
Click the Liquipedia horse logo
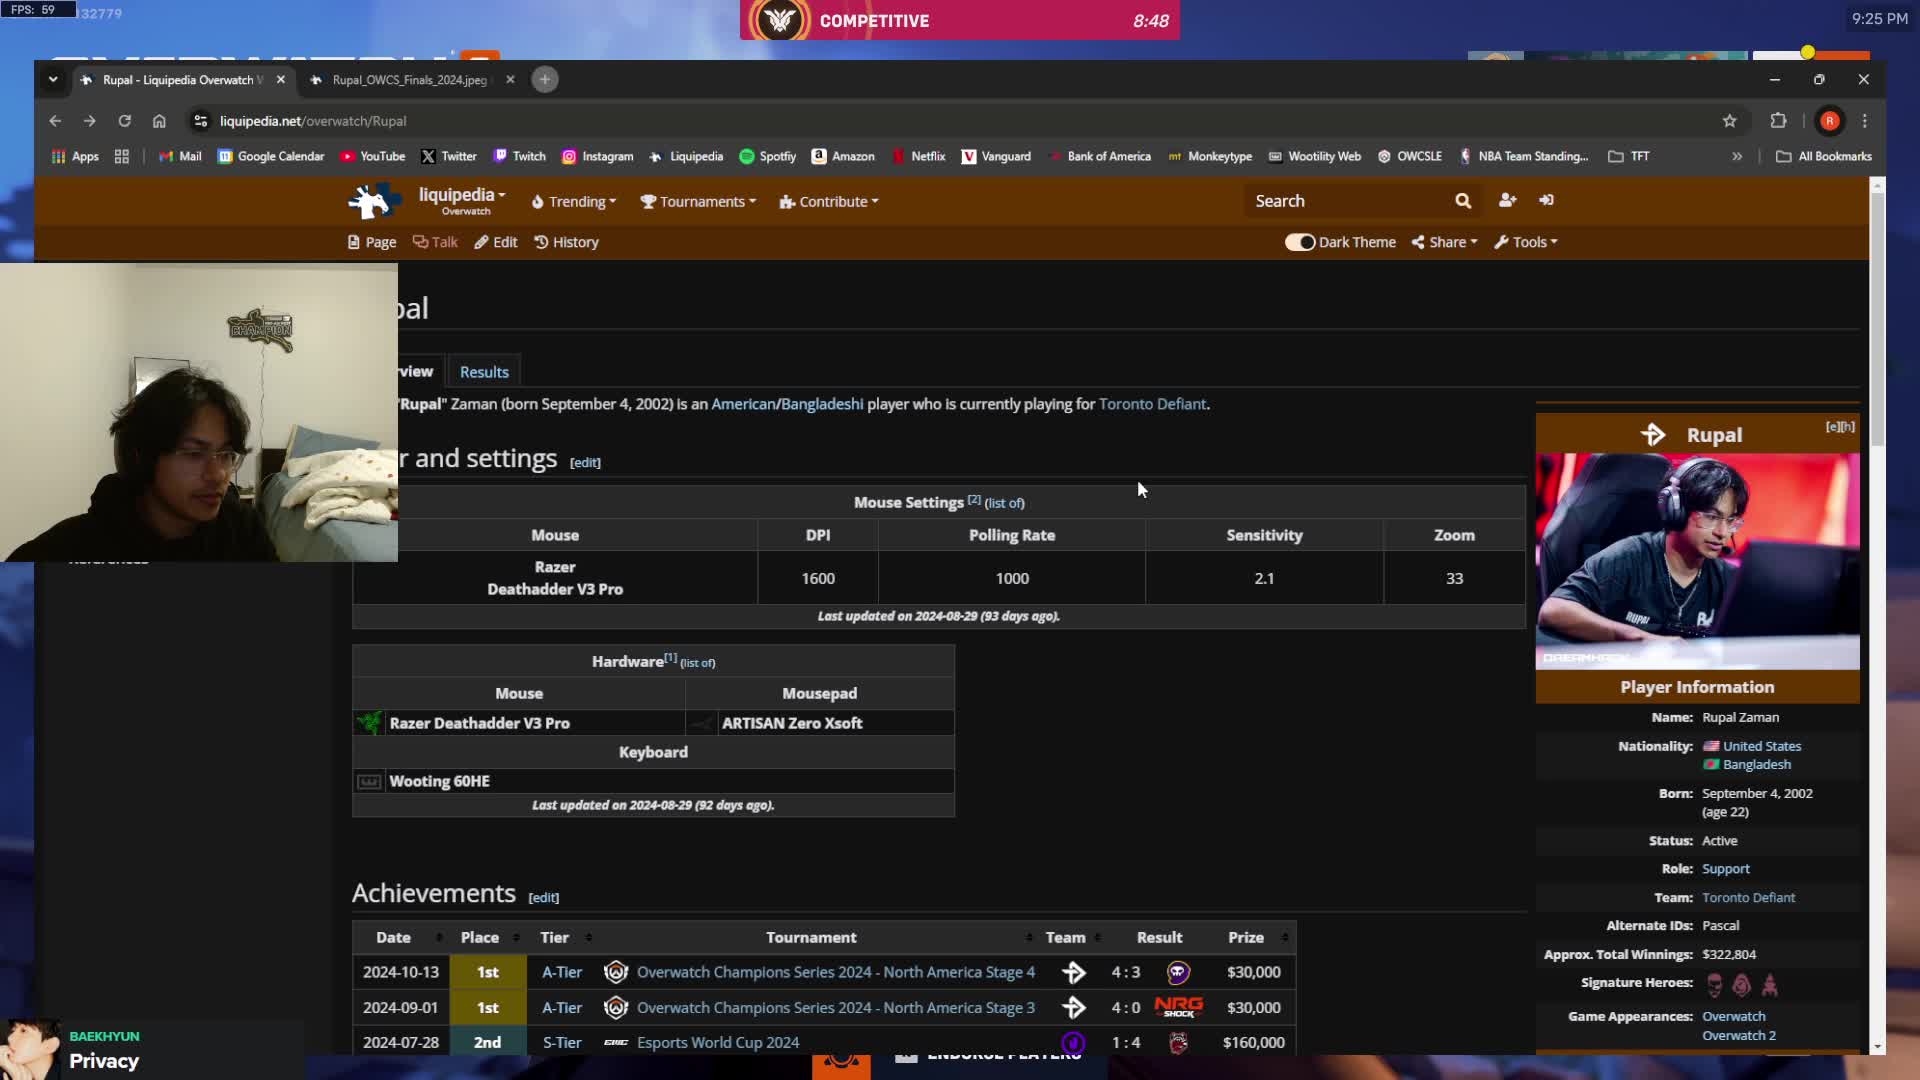click(x=373, y=201)
